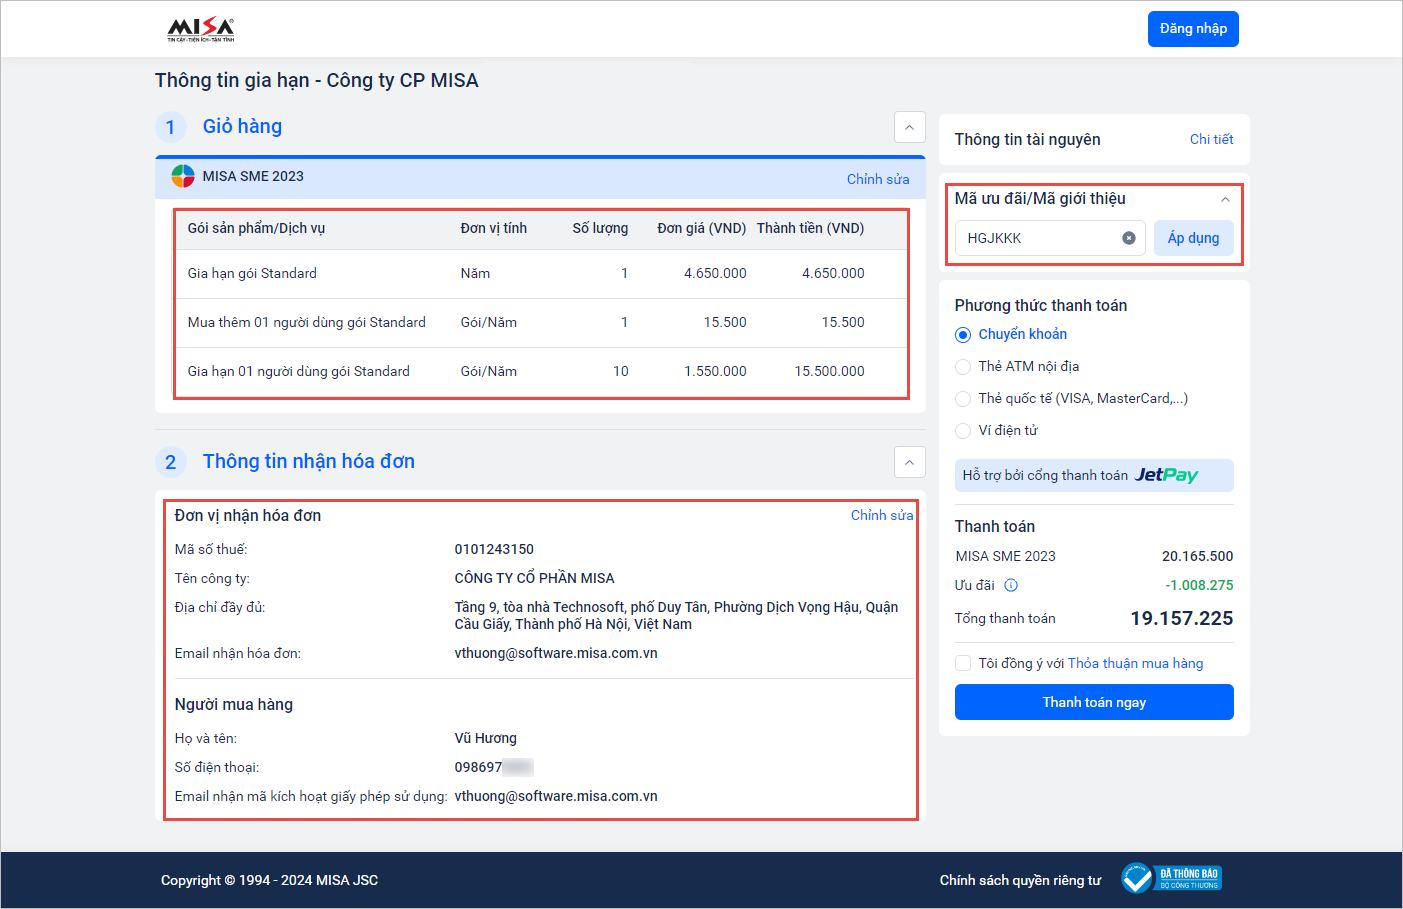Choose Thẻ quốc tế (VISA, MasterCard) option
Image resolution: width=1403 pixels, height=909 pixels.
pyautogui.click(x=963, y=399)
